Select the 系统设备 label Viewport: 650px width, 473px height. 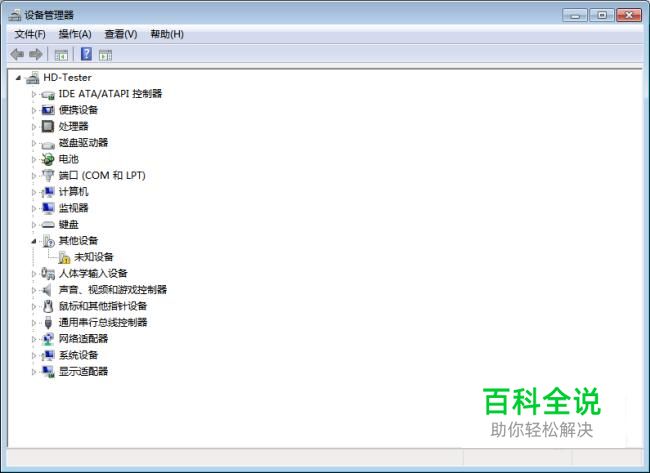click(78, 355)
